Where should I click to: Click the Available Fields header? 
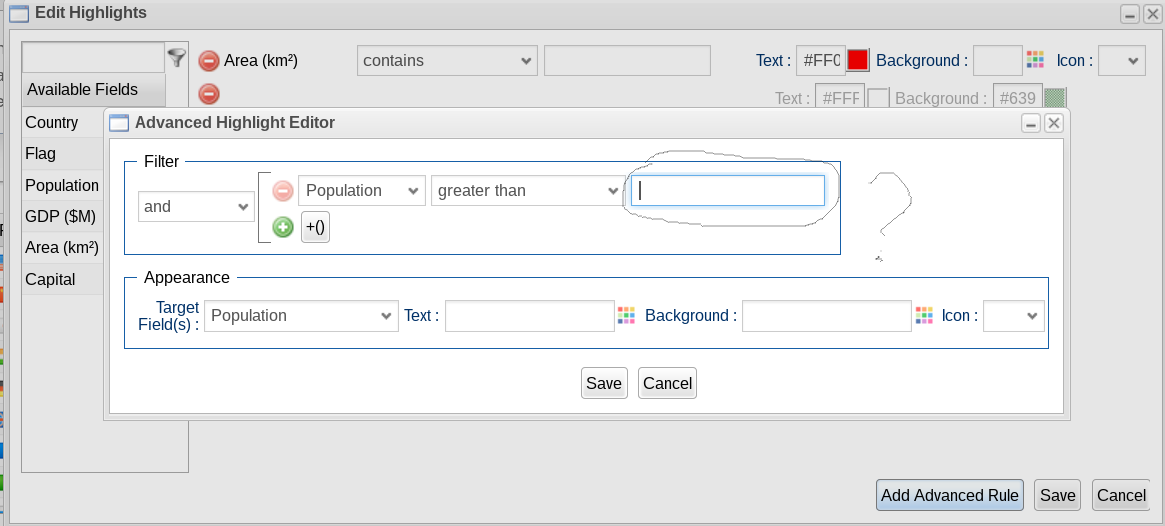94,90
